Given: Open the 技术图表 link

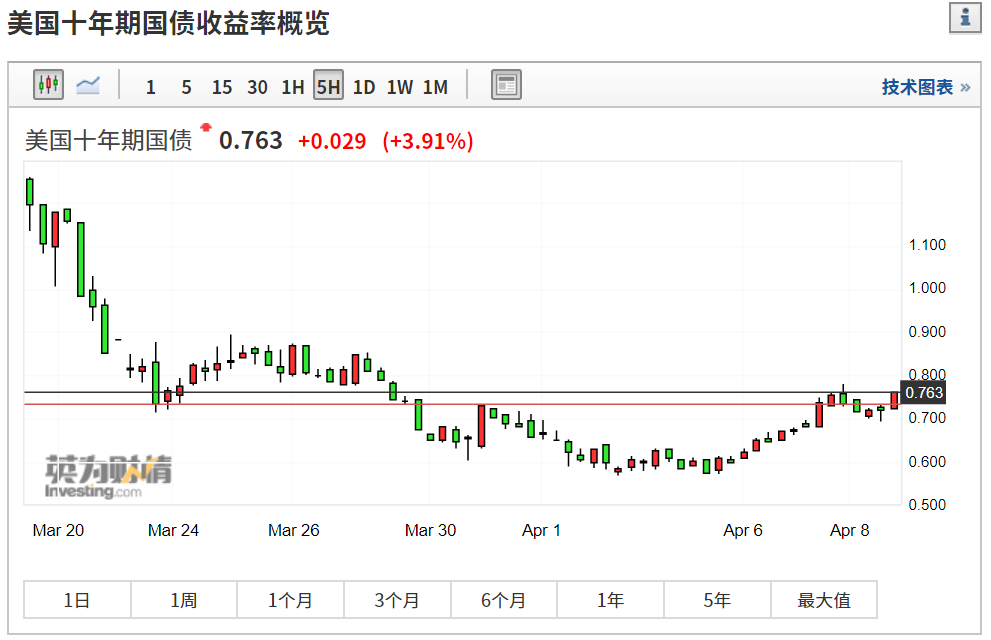Looking at the screenshot, I should pos(919,87).
